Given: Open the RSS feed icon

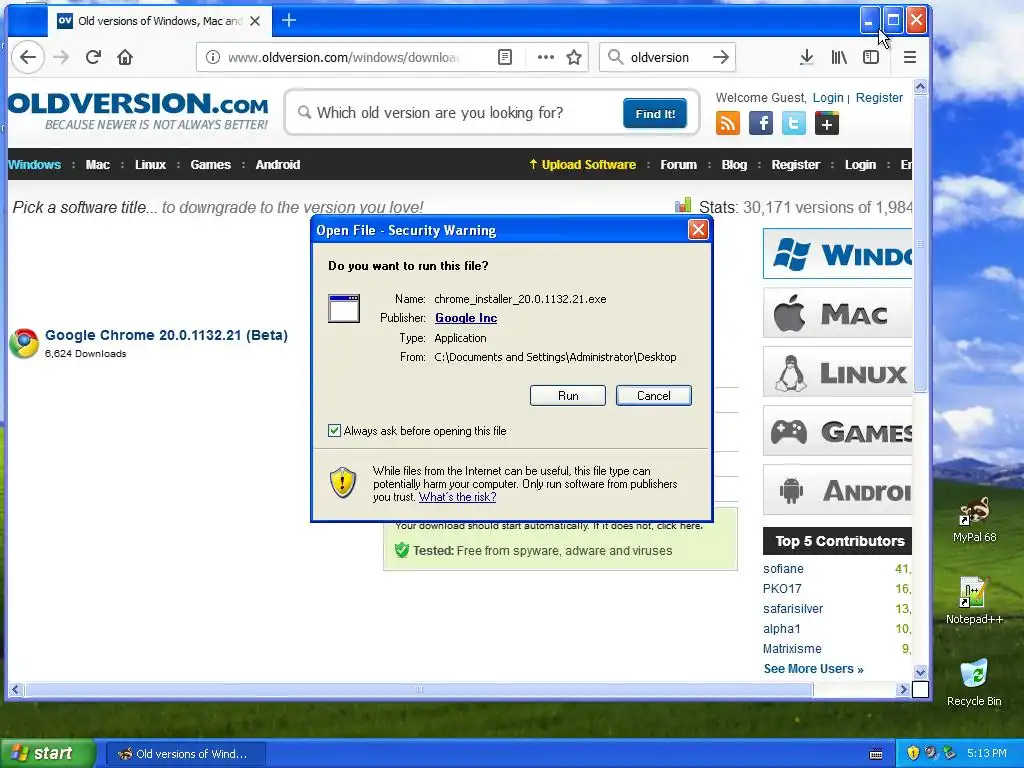Looking at the screenshot, I should [728, 123].
